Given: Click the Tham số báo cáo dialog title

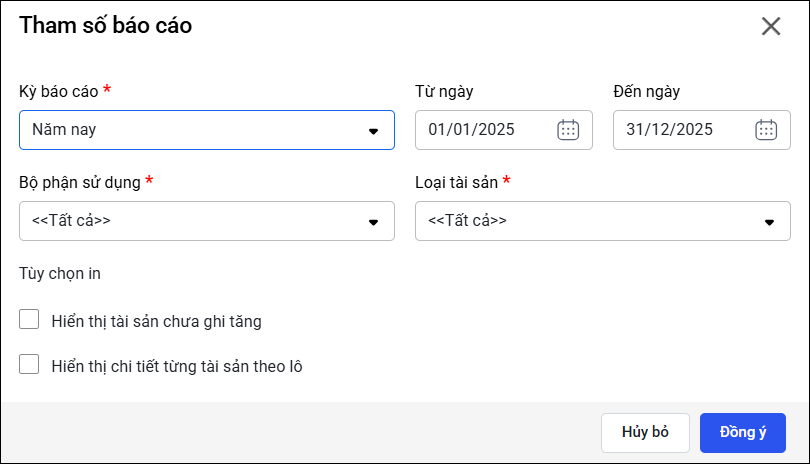Looking at the screenshot, I should point(105,26).
